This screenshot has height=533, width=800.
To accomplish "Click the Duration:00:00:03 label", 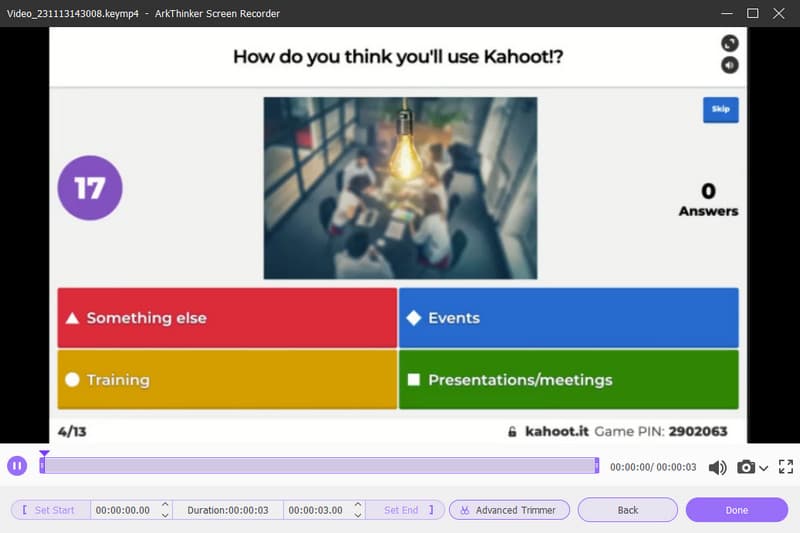I will 228,510.
